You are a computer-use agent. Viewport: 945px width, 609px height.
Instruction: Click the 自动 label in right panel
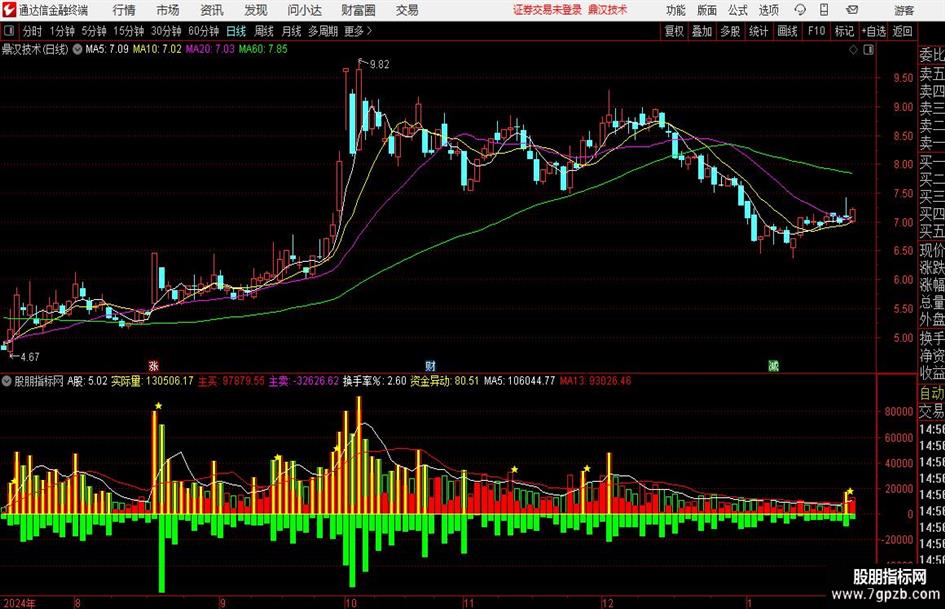click(x=932, y=393)
